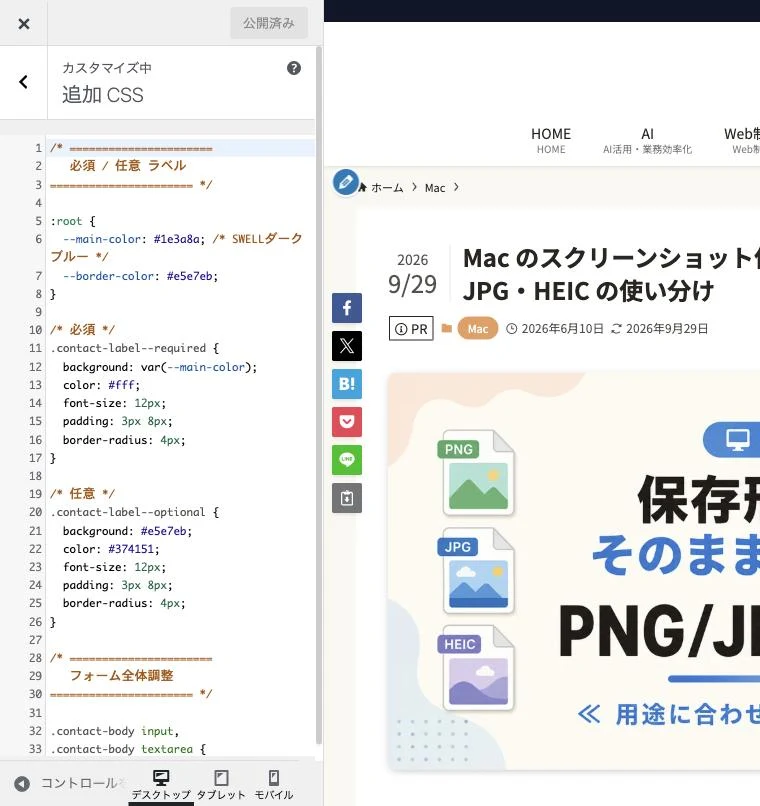
Task: Place cursor on the :root line
Action: click(72, 222)
